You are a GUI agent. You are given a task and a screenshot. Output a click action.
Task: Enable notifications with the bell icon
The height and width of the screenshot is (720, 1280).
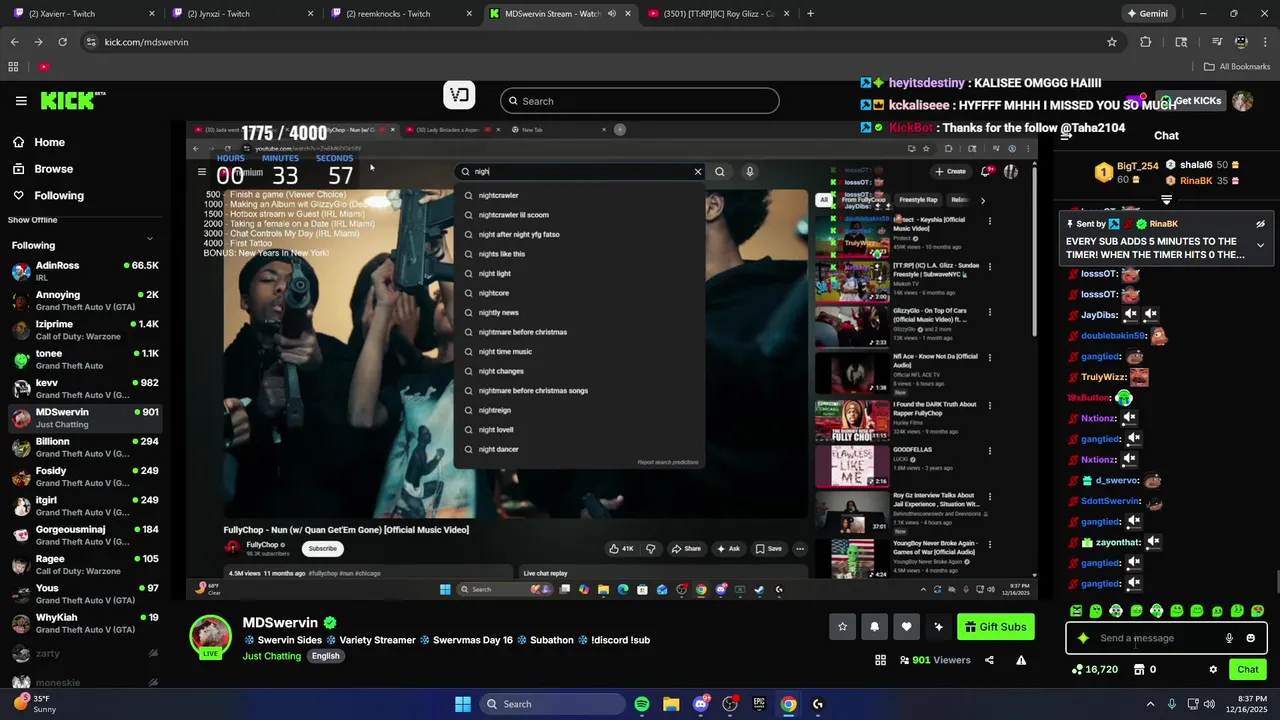[874, 627]
